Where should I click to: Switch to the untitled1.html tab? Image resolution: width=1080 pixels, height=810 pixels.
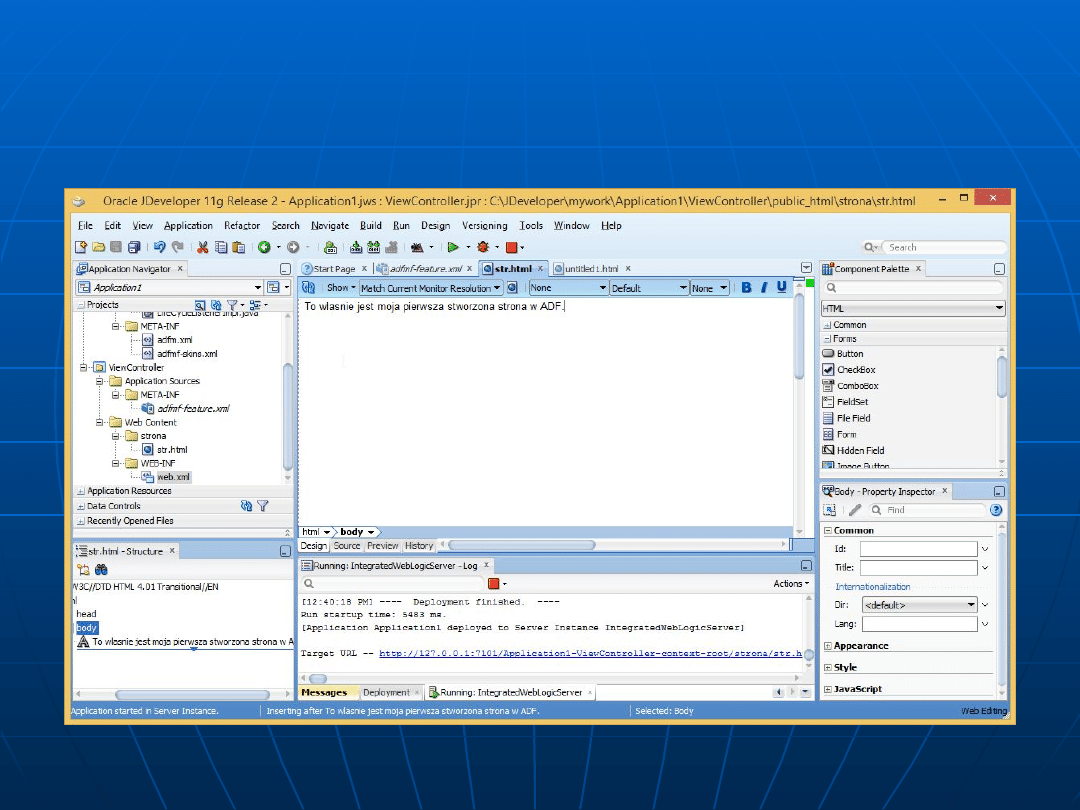592,269
